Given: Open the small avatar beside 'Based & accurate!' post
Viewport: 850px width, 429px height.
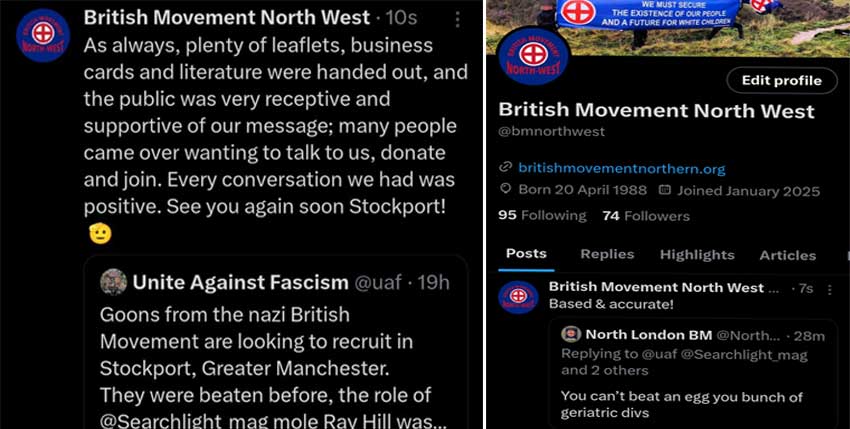Looking at the screenshot, I should pyautogui.click(x=518, y=297).
